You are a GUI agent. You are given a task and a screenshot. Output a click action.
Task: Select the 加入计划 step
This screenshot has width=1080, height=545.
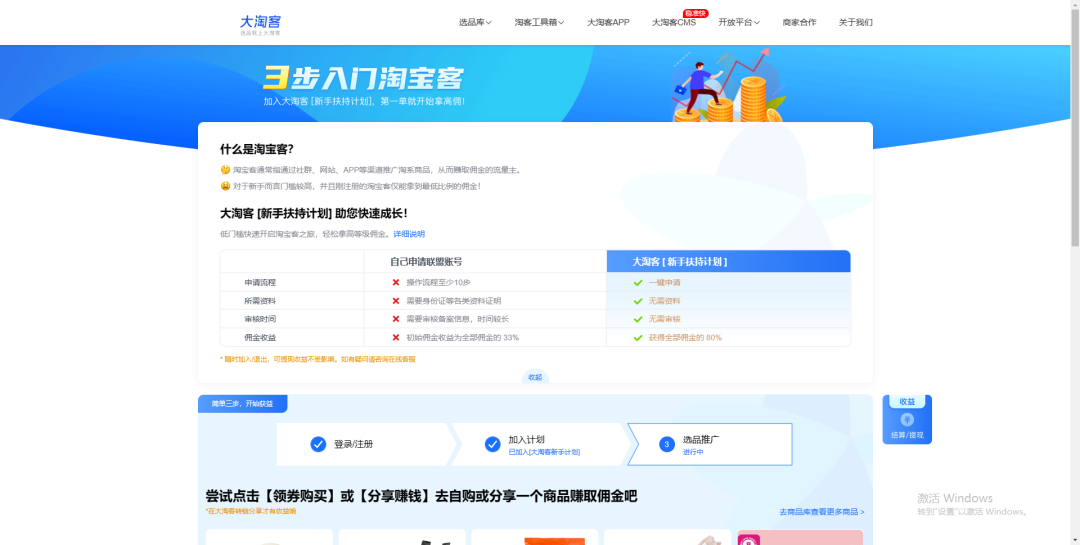click(539, 444)
